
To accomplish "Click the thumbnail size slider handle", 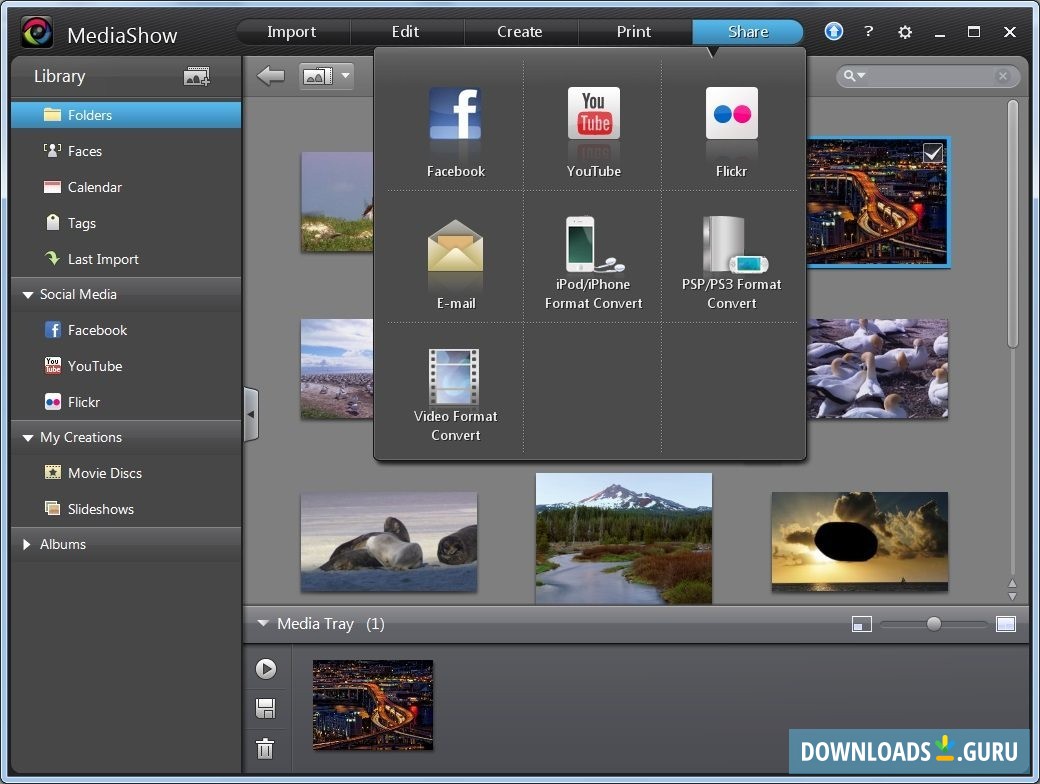I will [933, 624].
